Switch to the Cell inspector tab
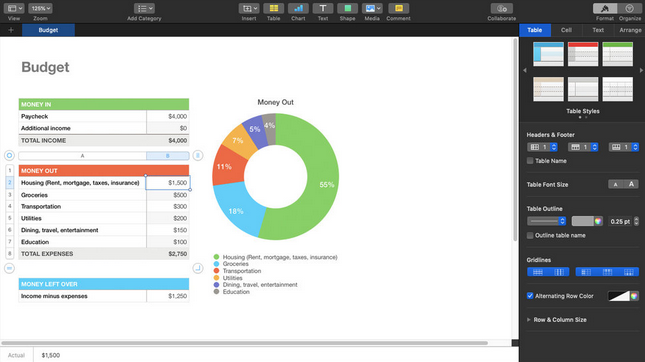 [566, 30]
